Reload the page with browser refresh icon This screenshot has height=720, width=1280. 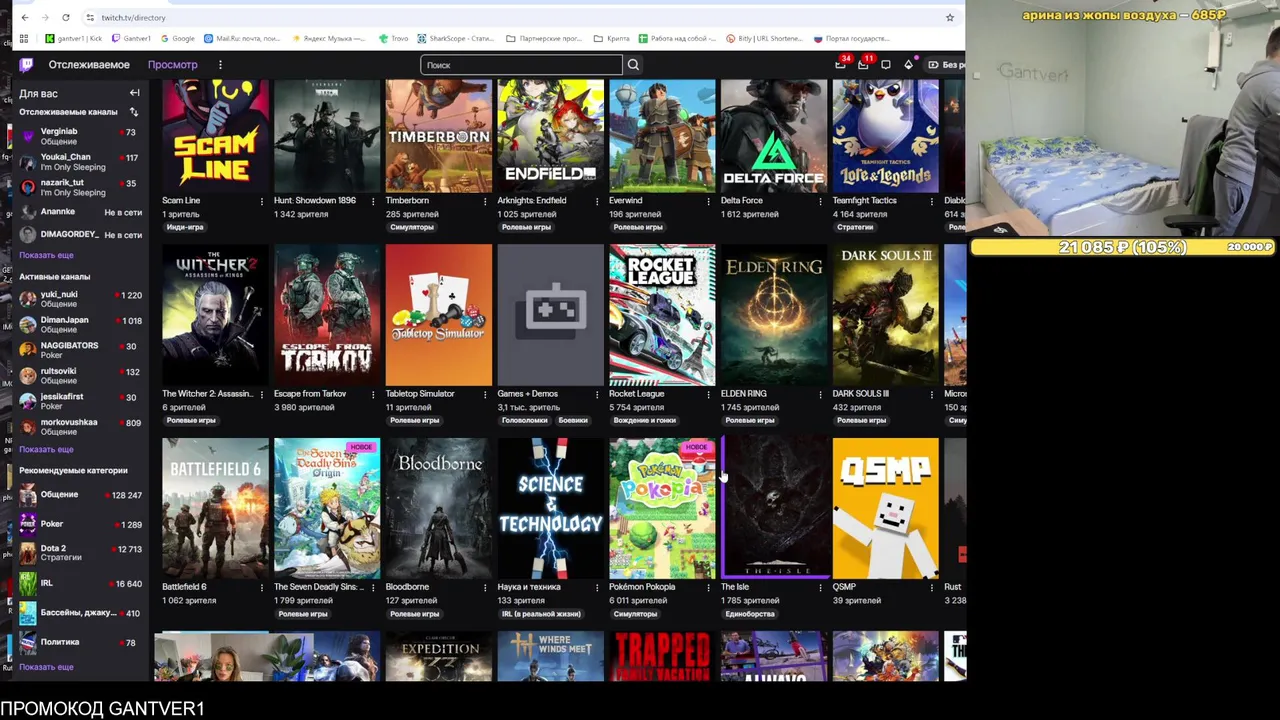pyautogui.click(x=65, y=17)
